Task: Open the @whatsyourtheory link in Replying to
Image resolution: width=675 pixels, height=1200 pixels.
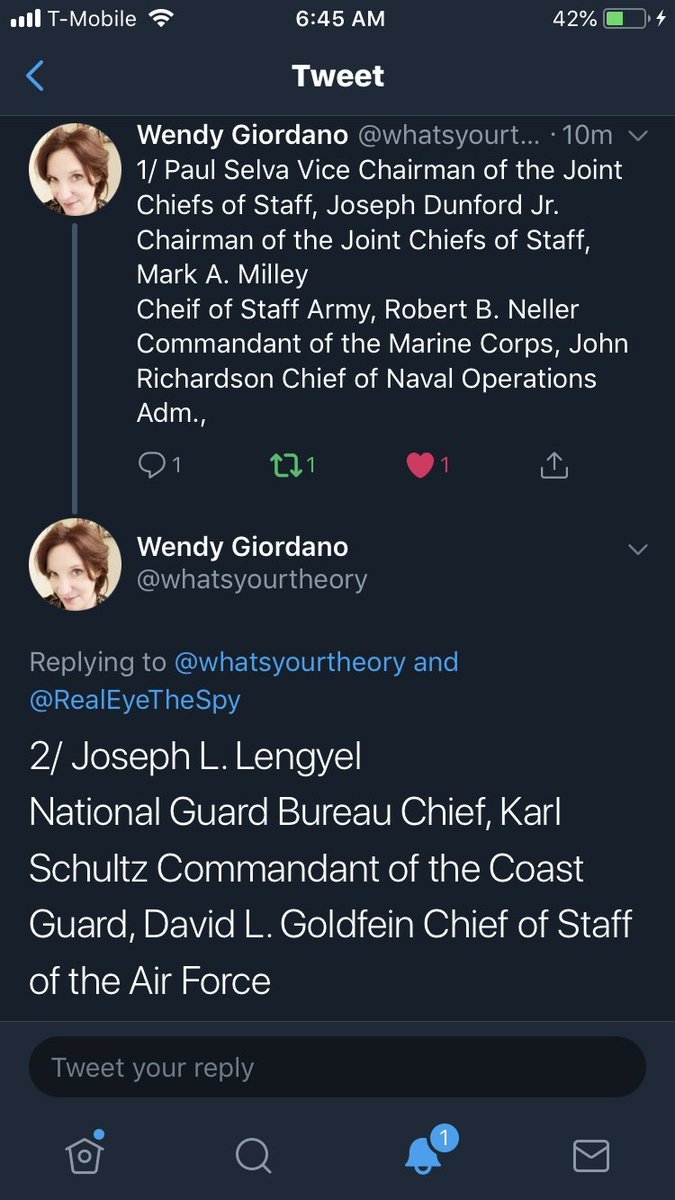Action: coord(290,662)
